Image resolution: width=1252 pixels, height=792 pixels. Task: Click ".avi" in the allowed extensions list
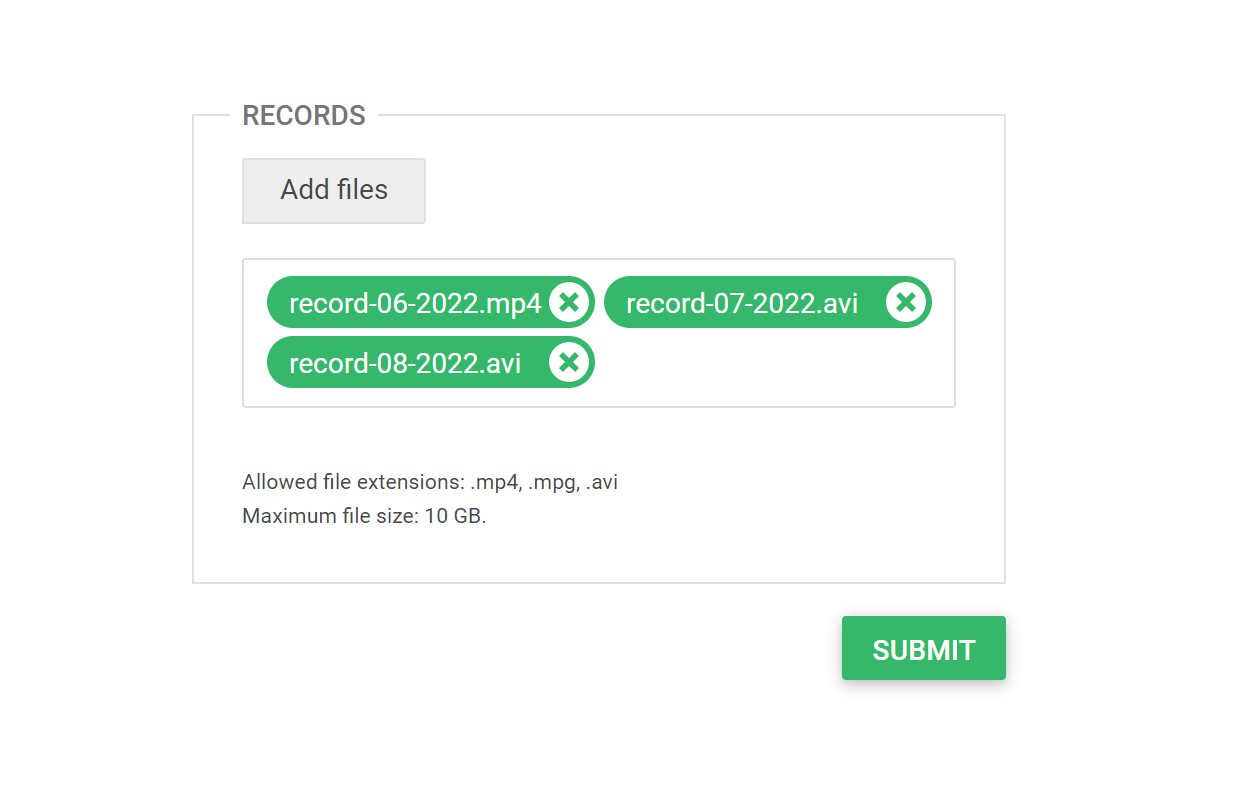(602, 482)
